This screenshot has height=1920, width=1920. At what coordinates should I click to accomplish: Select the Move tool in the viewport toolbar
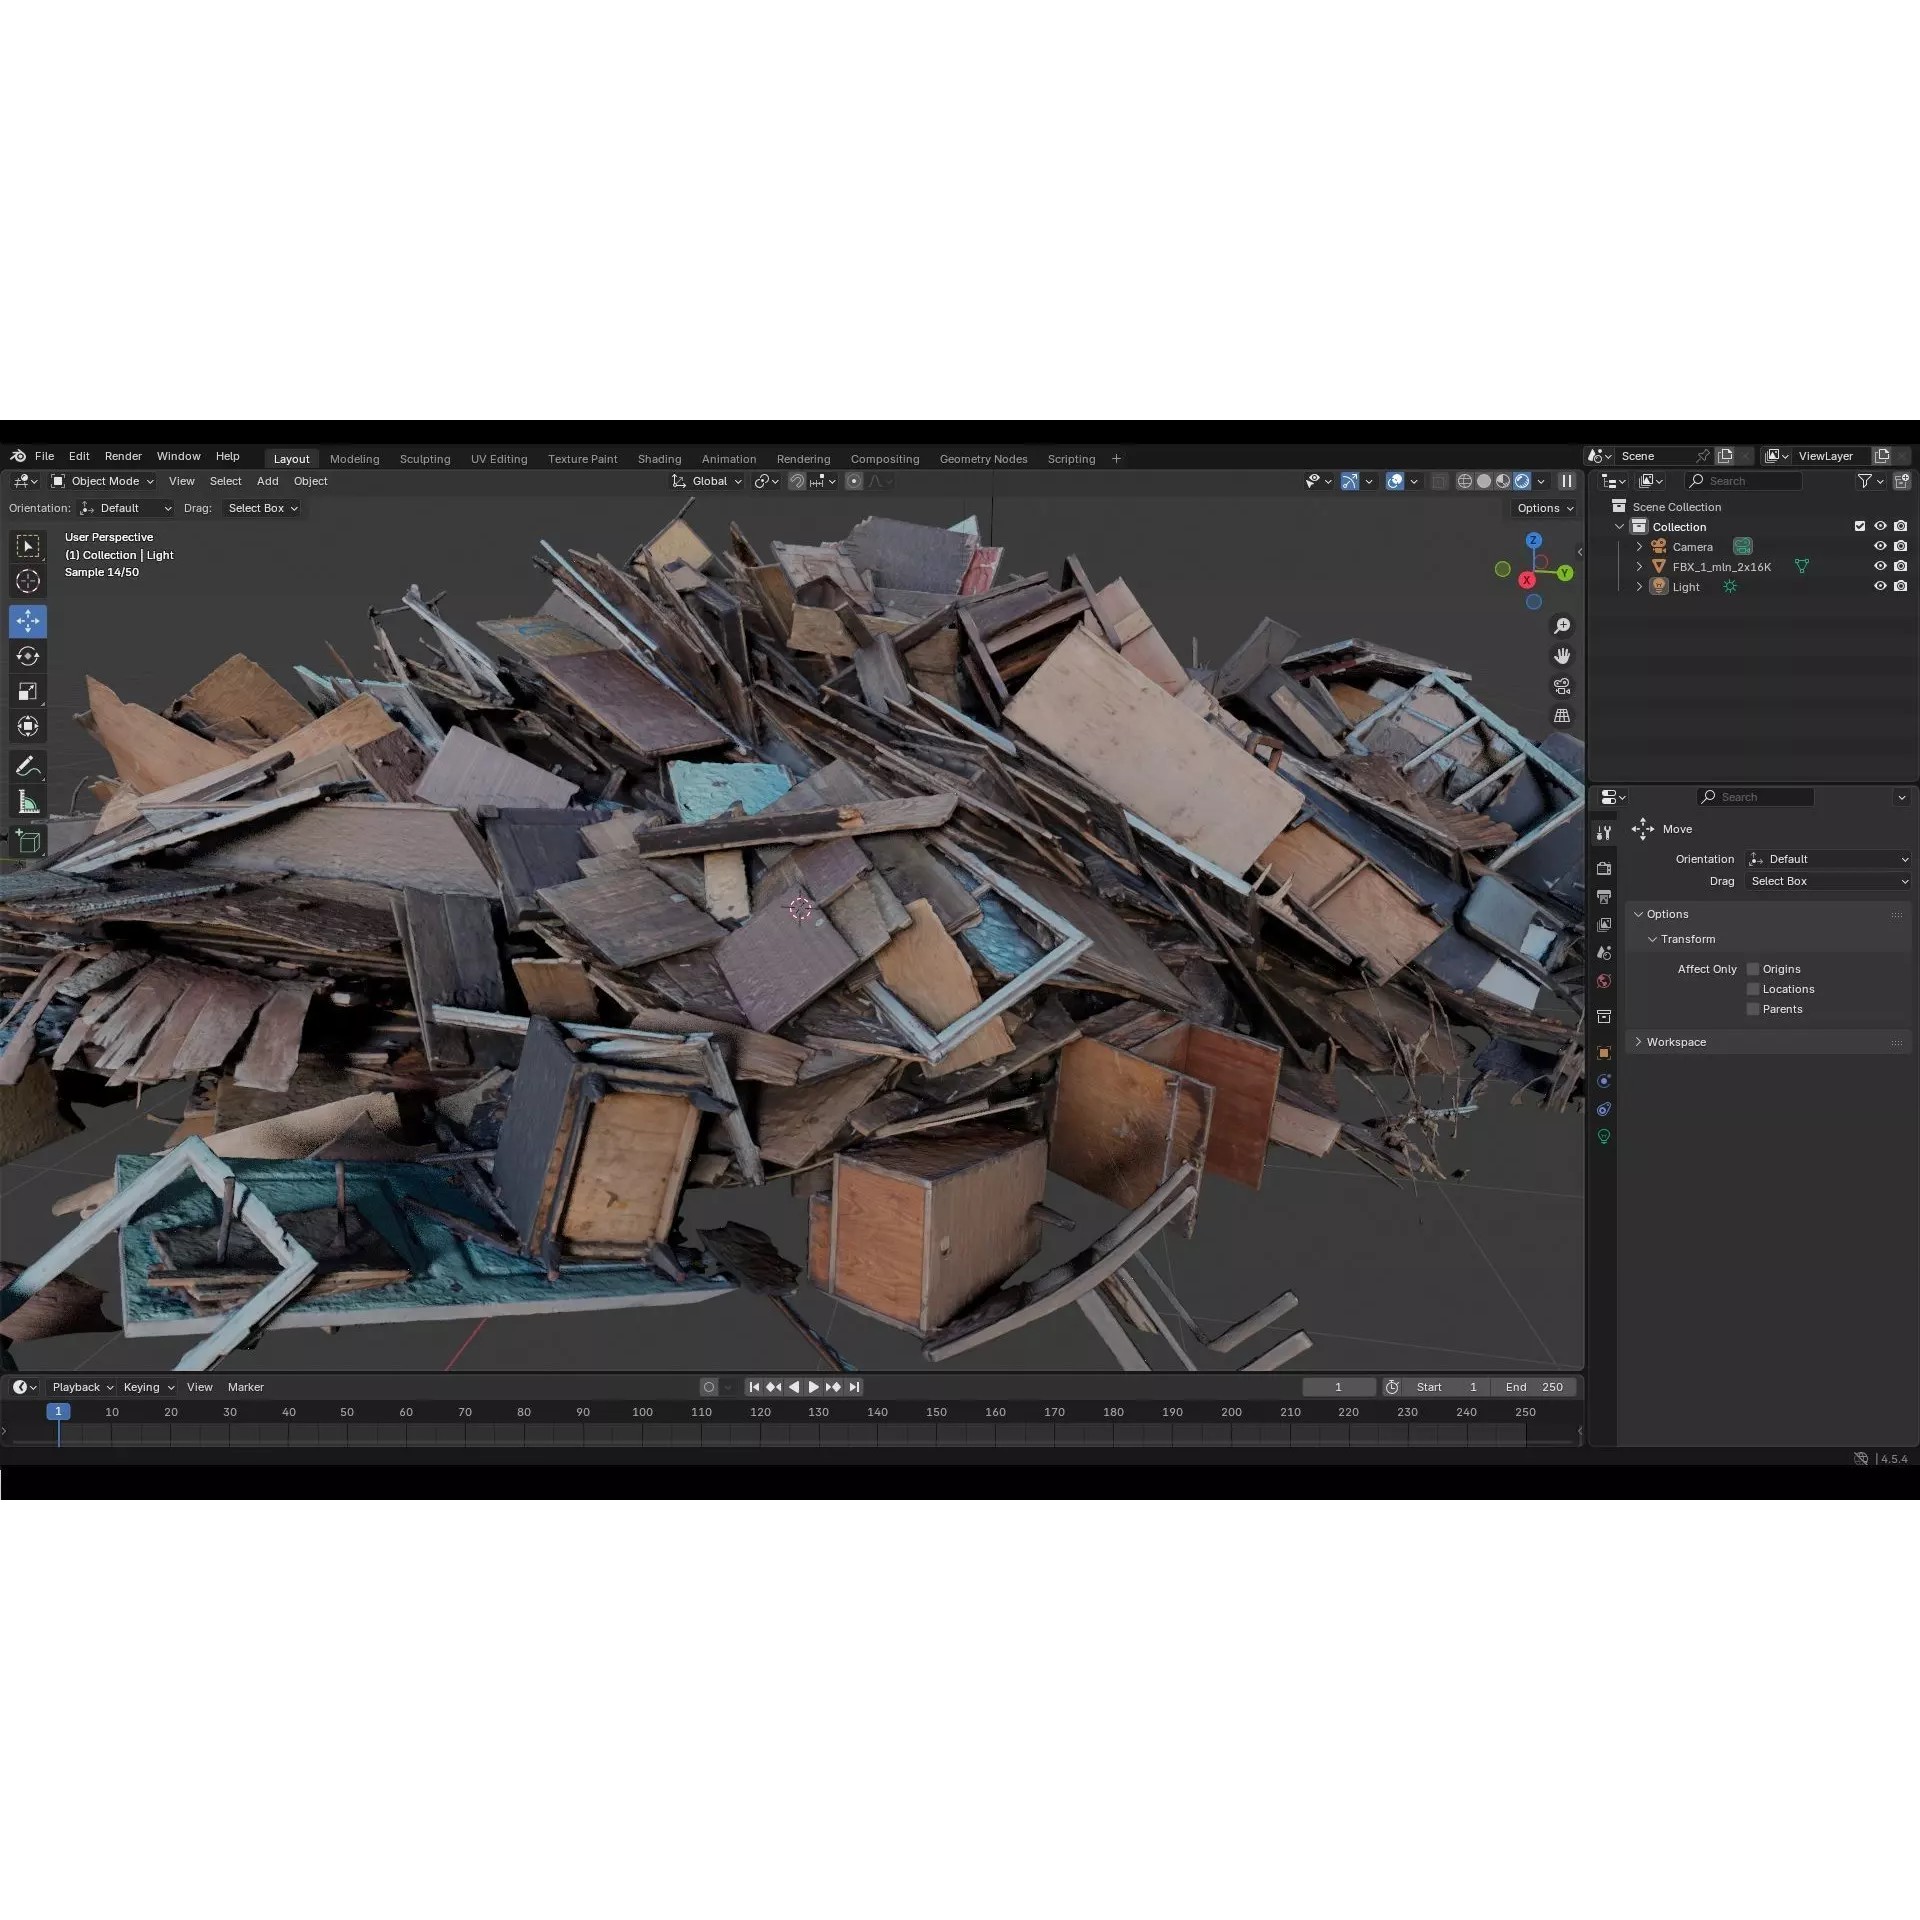tap(28, 621)
